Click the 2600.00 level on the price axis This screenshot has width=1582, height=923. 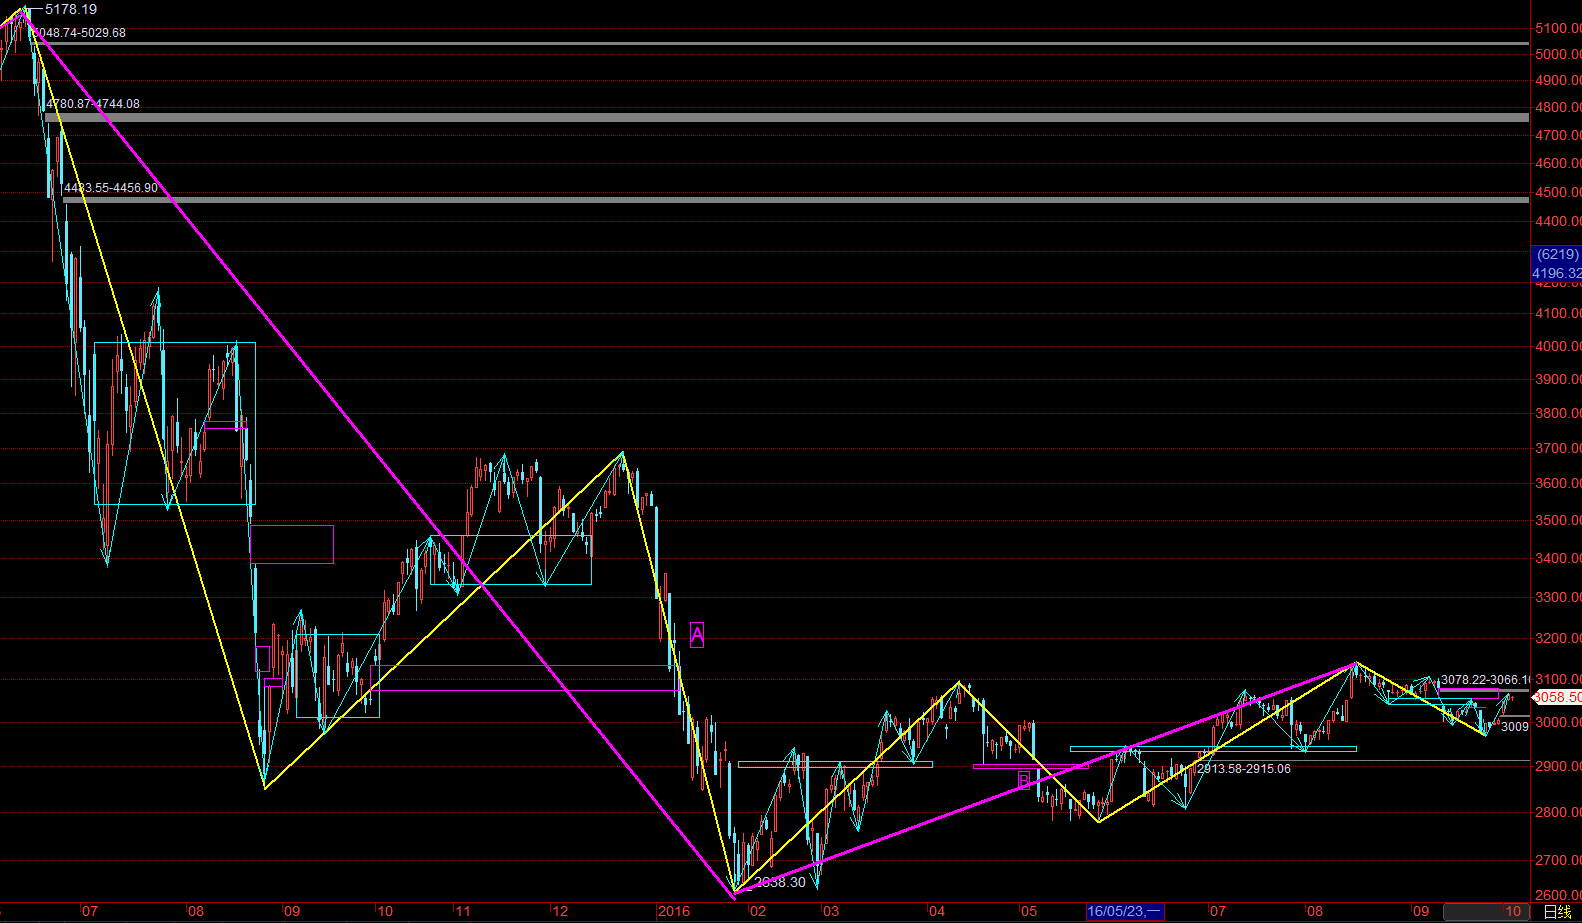[1558, 895]
